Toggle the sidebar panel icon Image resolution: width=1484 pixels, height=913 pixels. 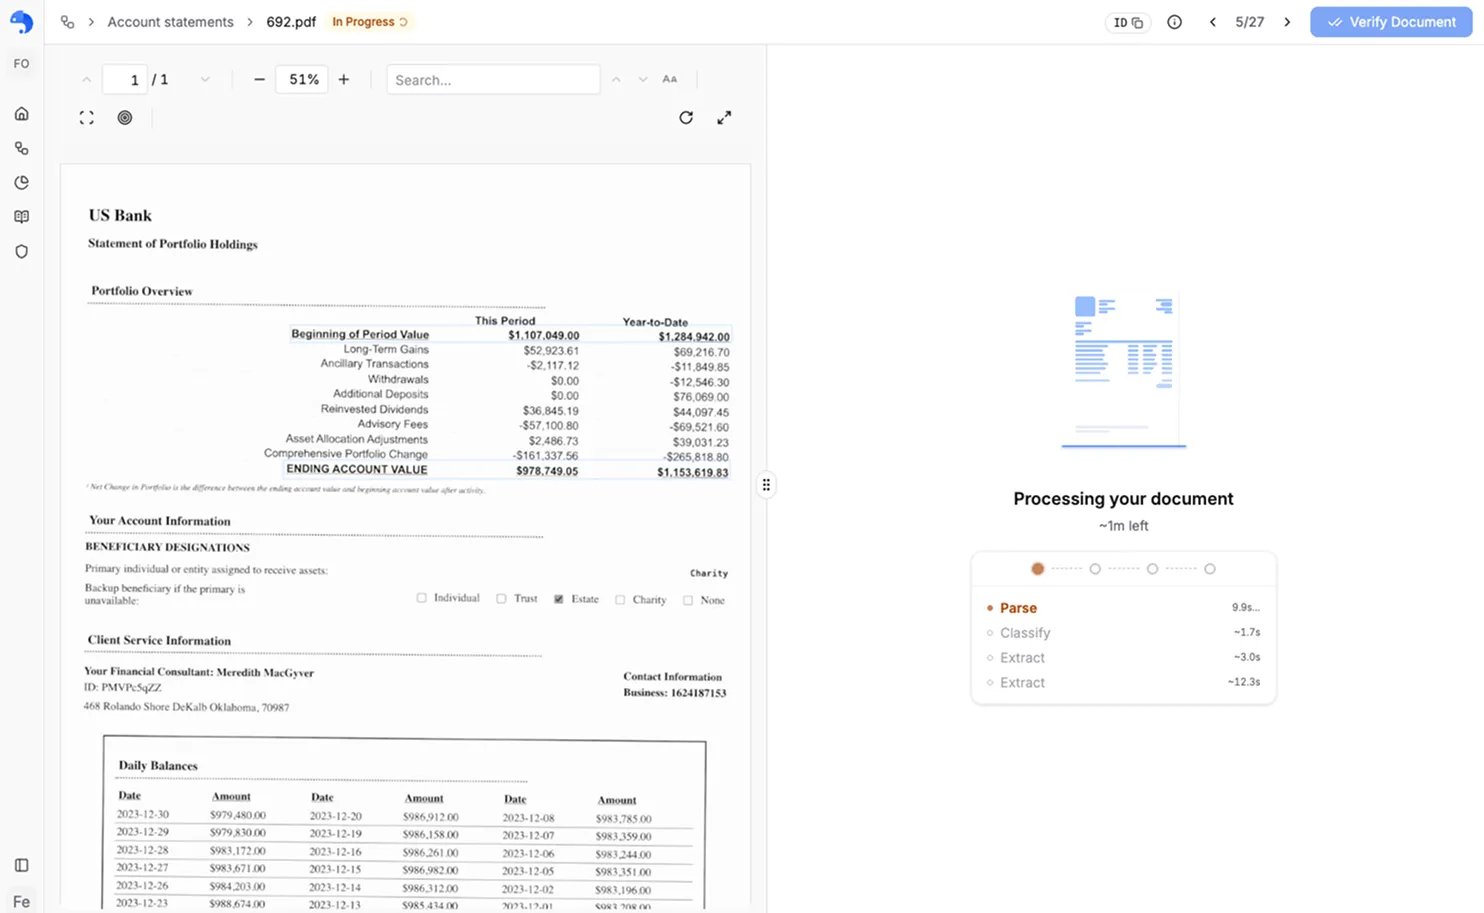21,865
